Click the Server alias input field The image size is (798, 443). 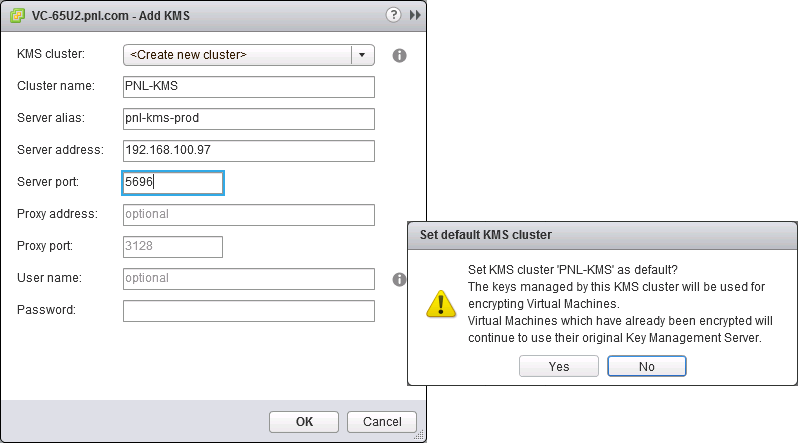click(249, 119)
